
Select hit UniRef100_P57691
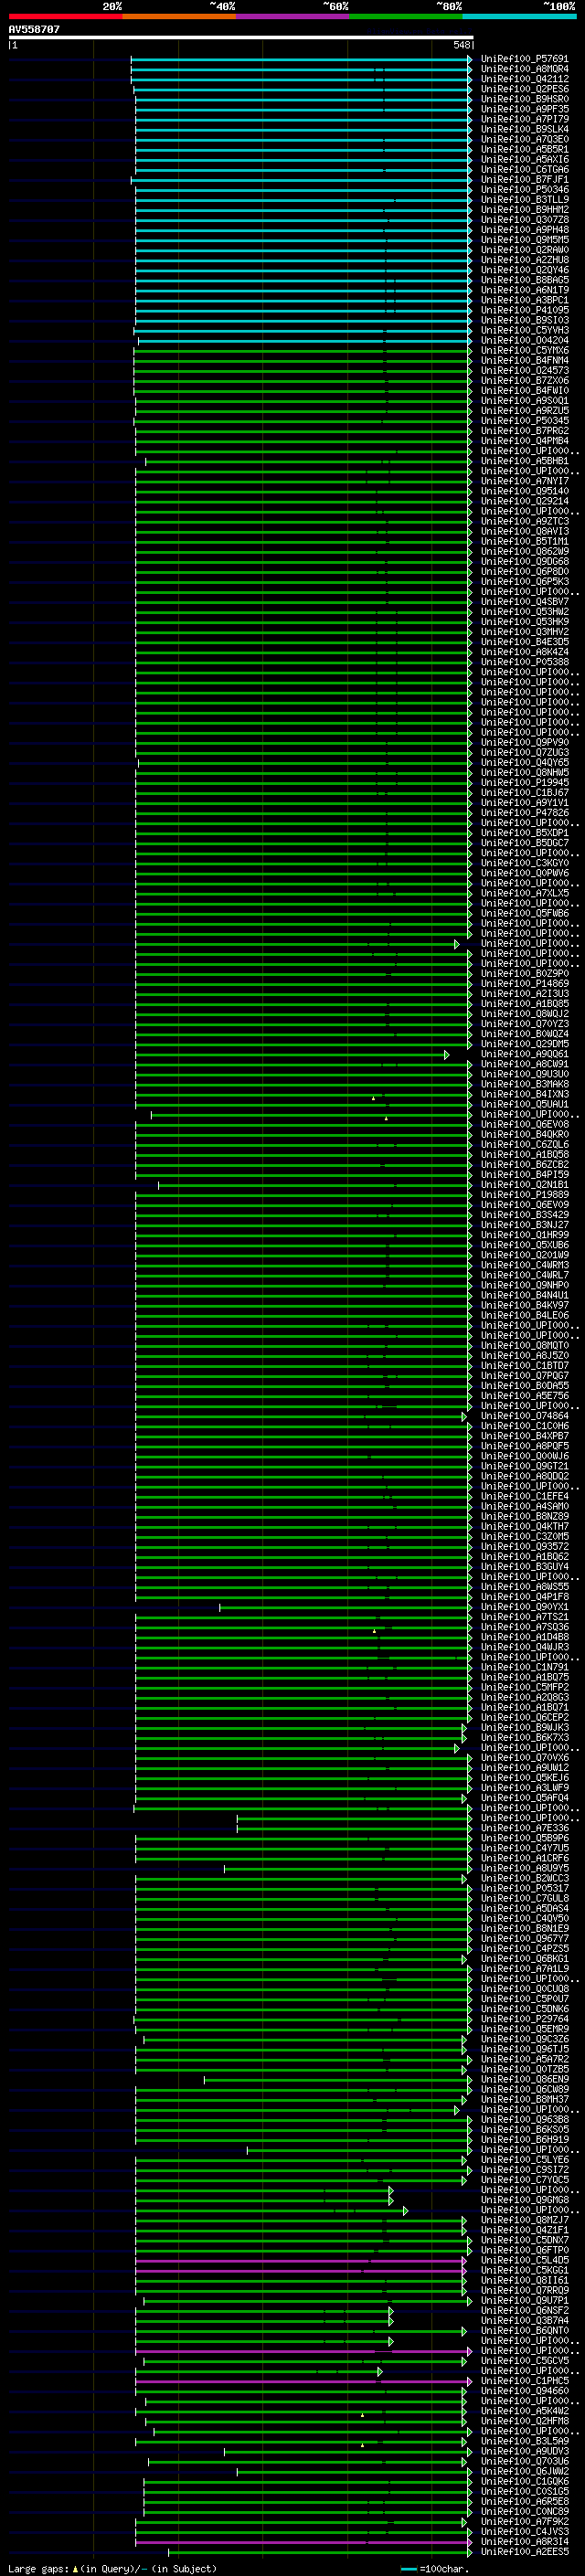[524, 60]
